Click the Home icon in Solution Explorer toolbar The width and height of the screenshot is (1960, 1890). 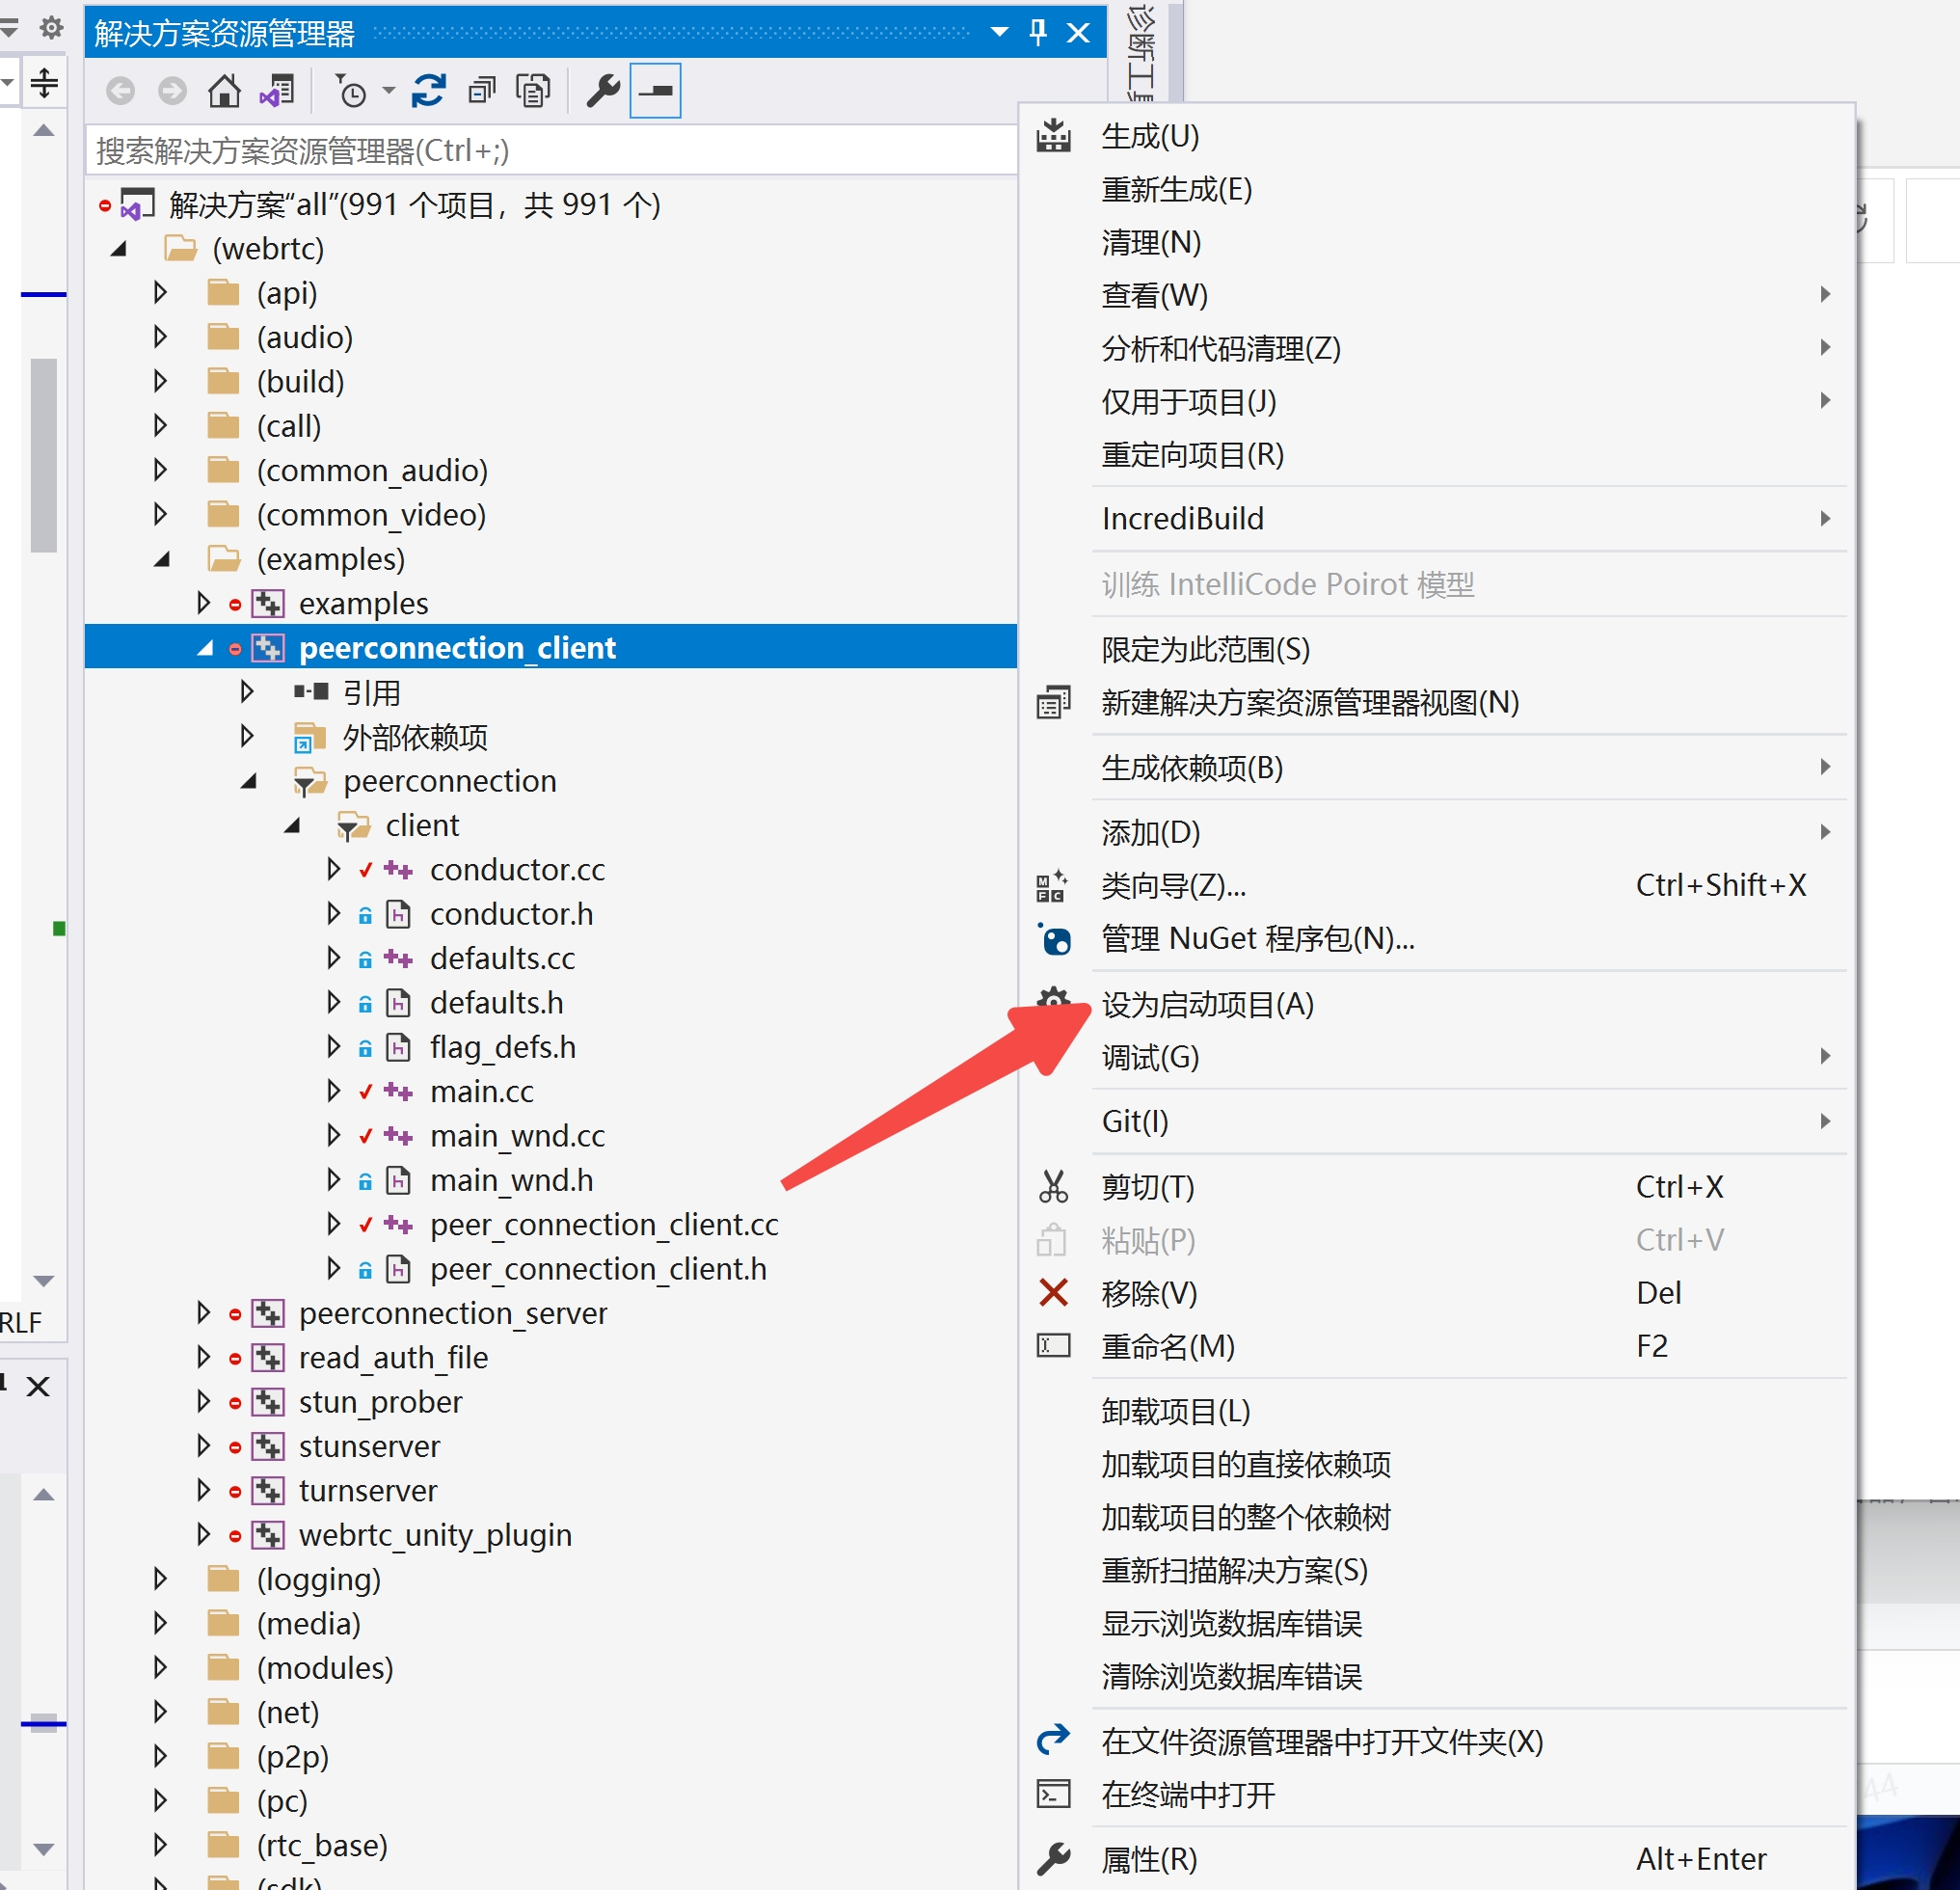click(x=224, y=91)
